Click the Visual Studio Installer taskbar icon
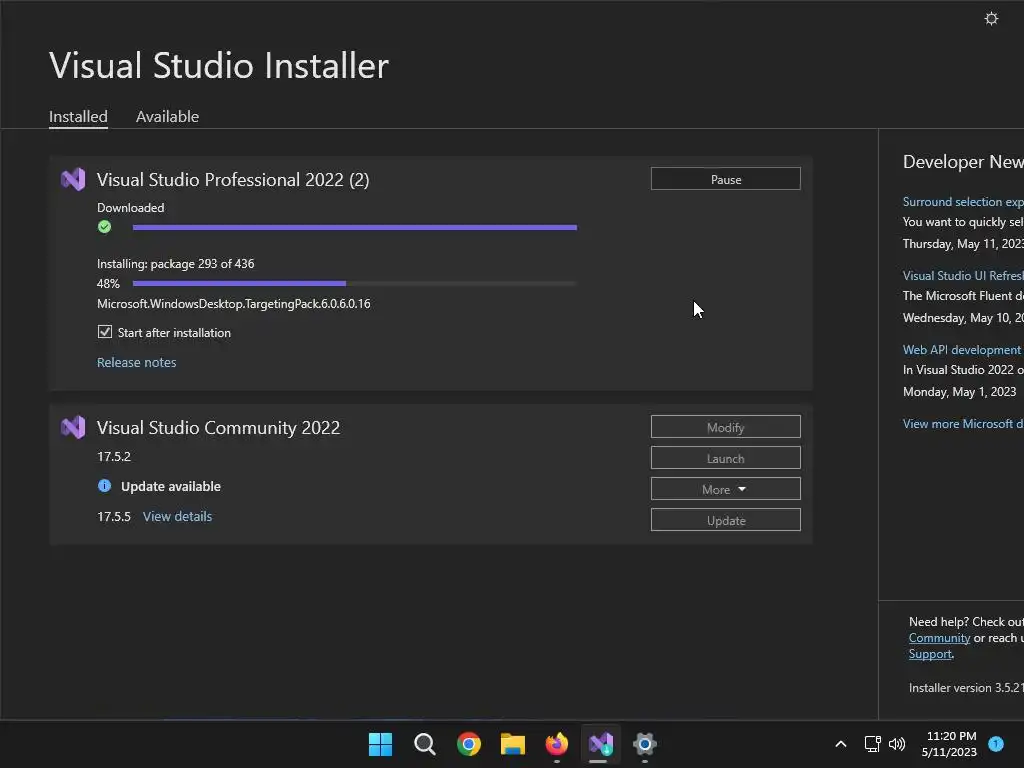The image size is (1024, 768). pyautogui.click(x=601, y=744)
